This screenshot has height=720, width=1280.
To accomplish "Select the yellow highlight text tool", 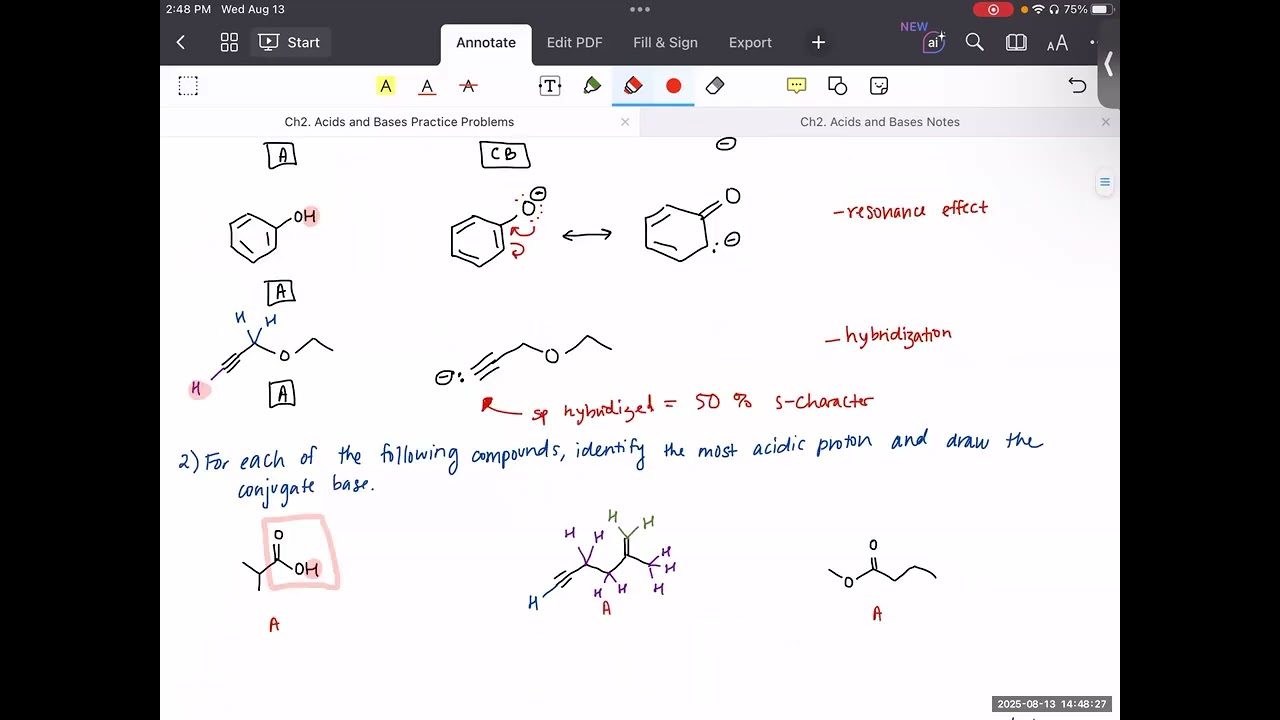I will tap(386, 86).
